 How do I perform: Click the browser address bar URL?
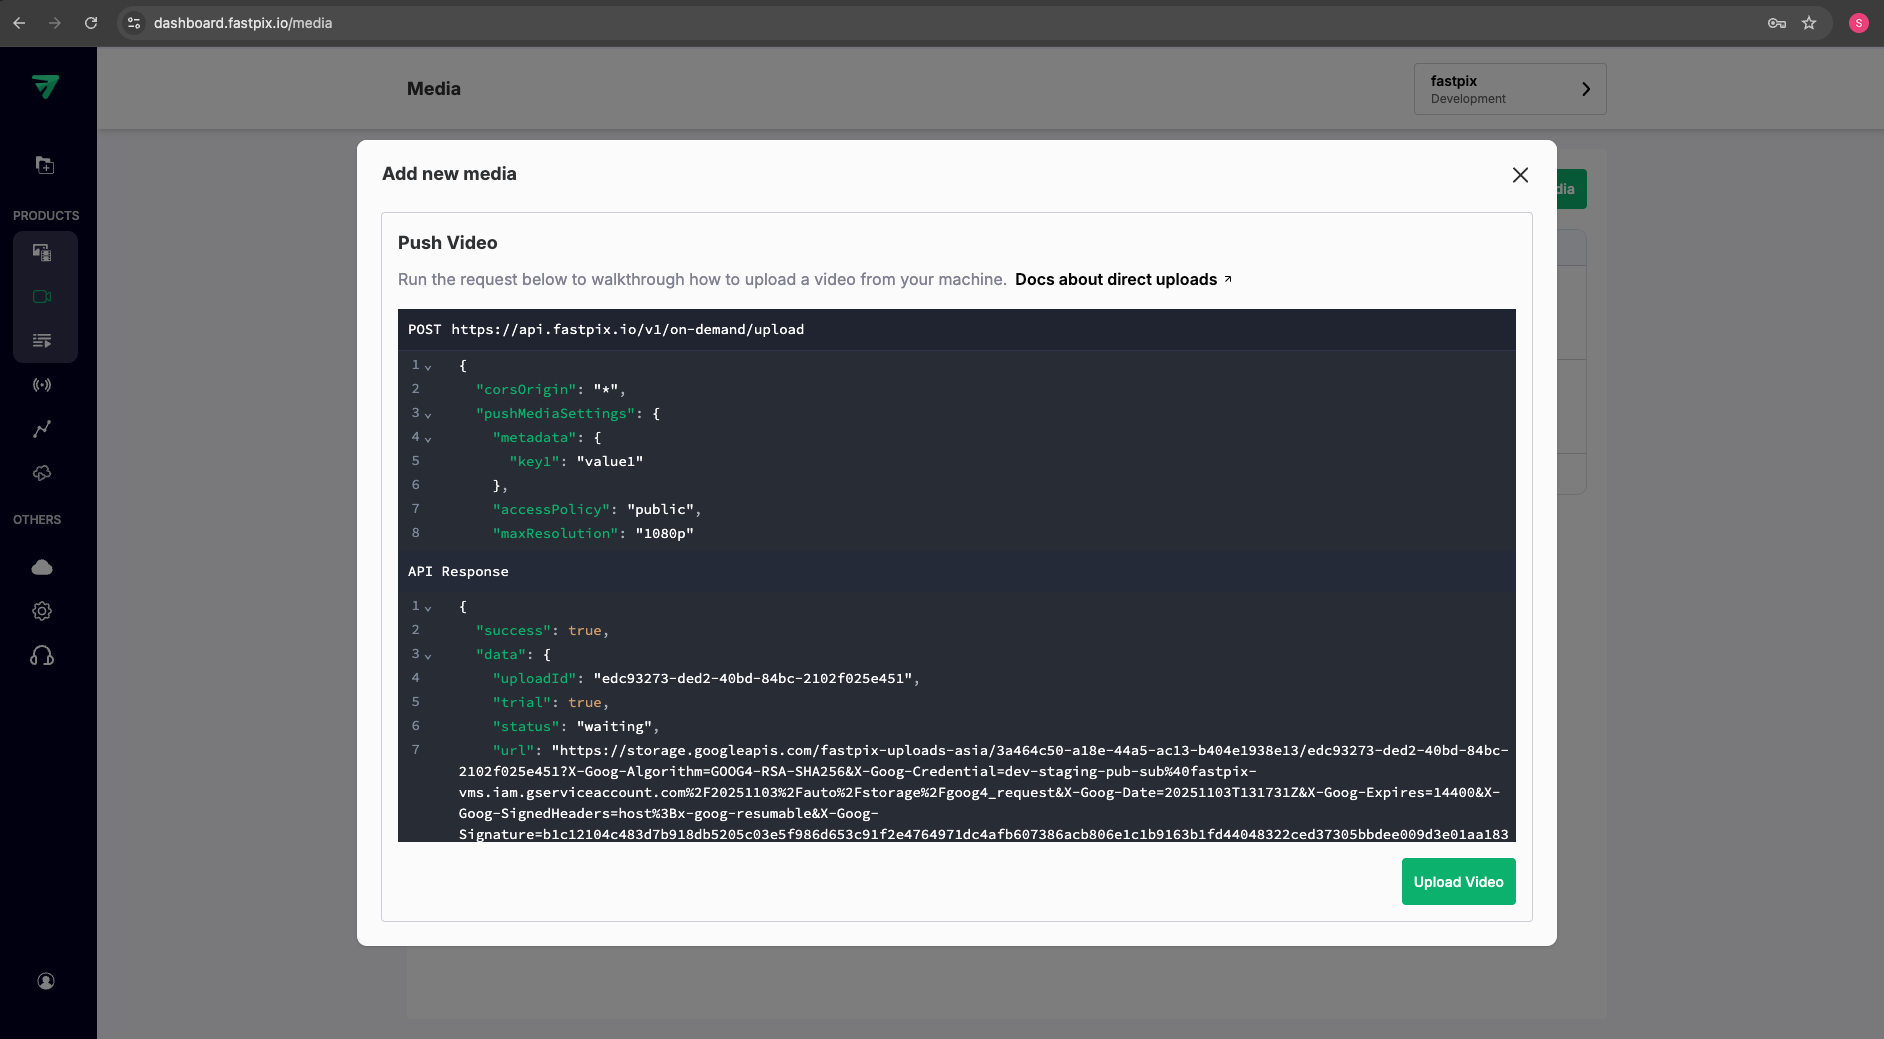243,23
